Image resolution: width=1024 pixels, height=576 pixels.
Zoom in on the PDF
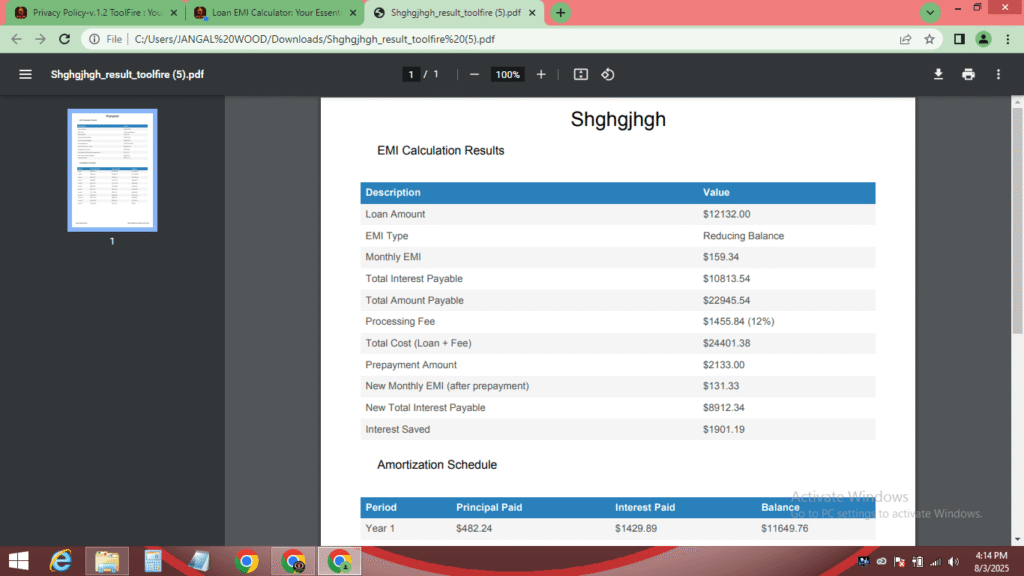541,74
